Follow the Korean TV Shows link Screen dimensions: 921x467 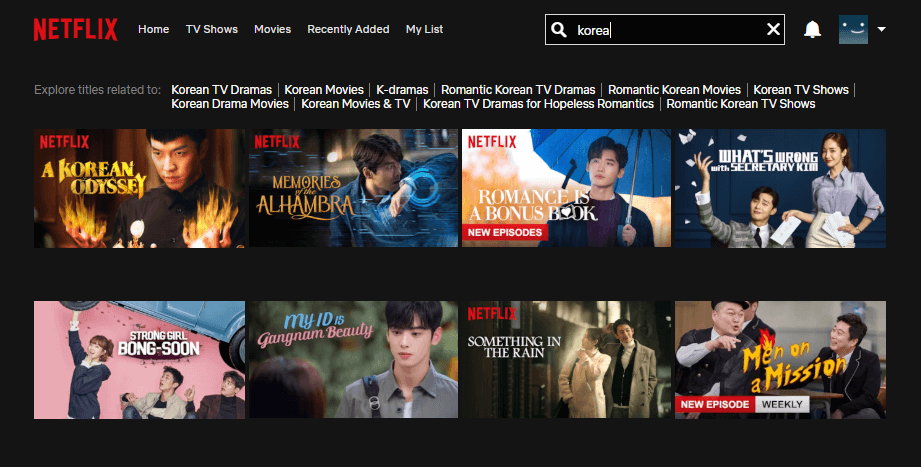click(801, 90)
